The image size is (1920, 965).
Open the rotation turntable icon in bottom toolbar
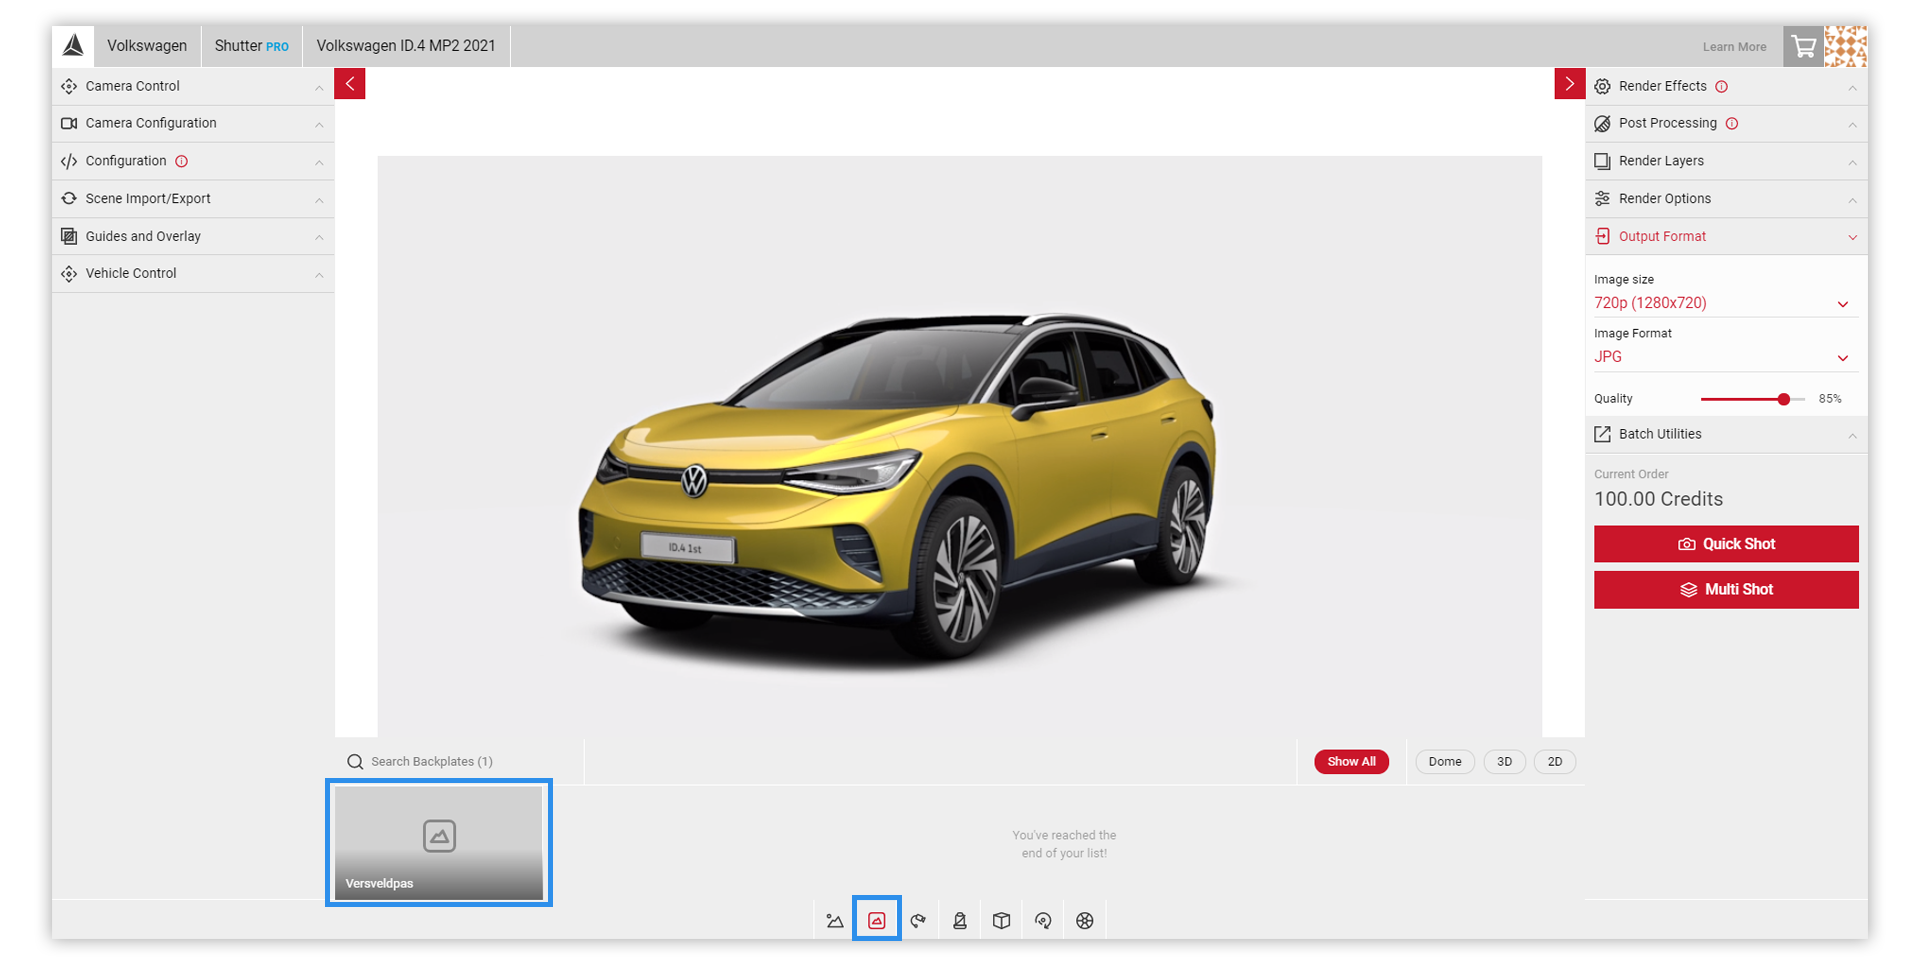tap(1043, 921)
